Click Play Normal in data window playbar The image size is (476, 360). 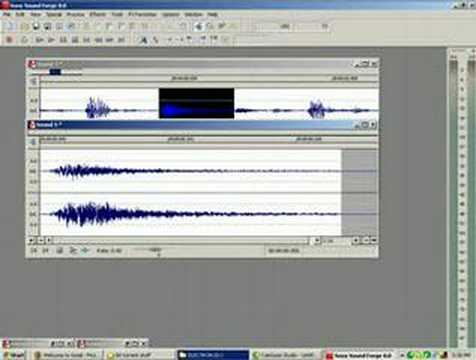pyautogui.click(x=72, y=250)
